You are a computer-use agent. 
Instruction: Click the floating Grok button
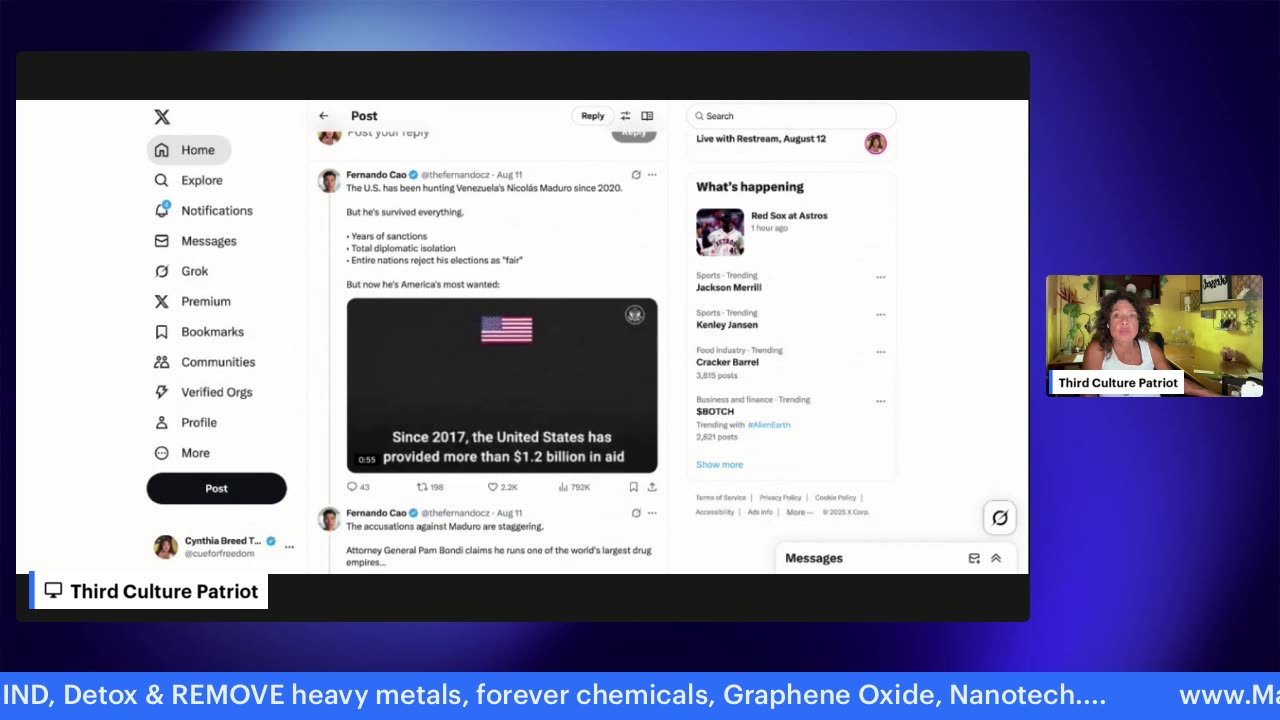tap(1000, 518)
